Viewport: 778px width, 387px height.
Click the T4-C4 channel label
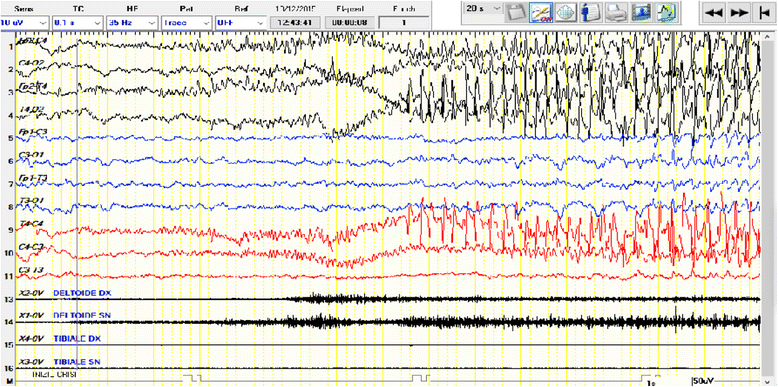30,224
